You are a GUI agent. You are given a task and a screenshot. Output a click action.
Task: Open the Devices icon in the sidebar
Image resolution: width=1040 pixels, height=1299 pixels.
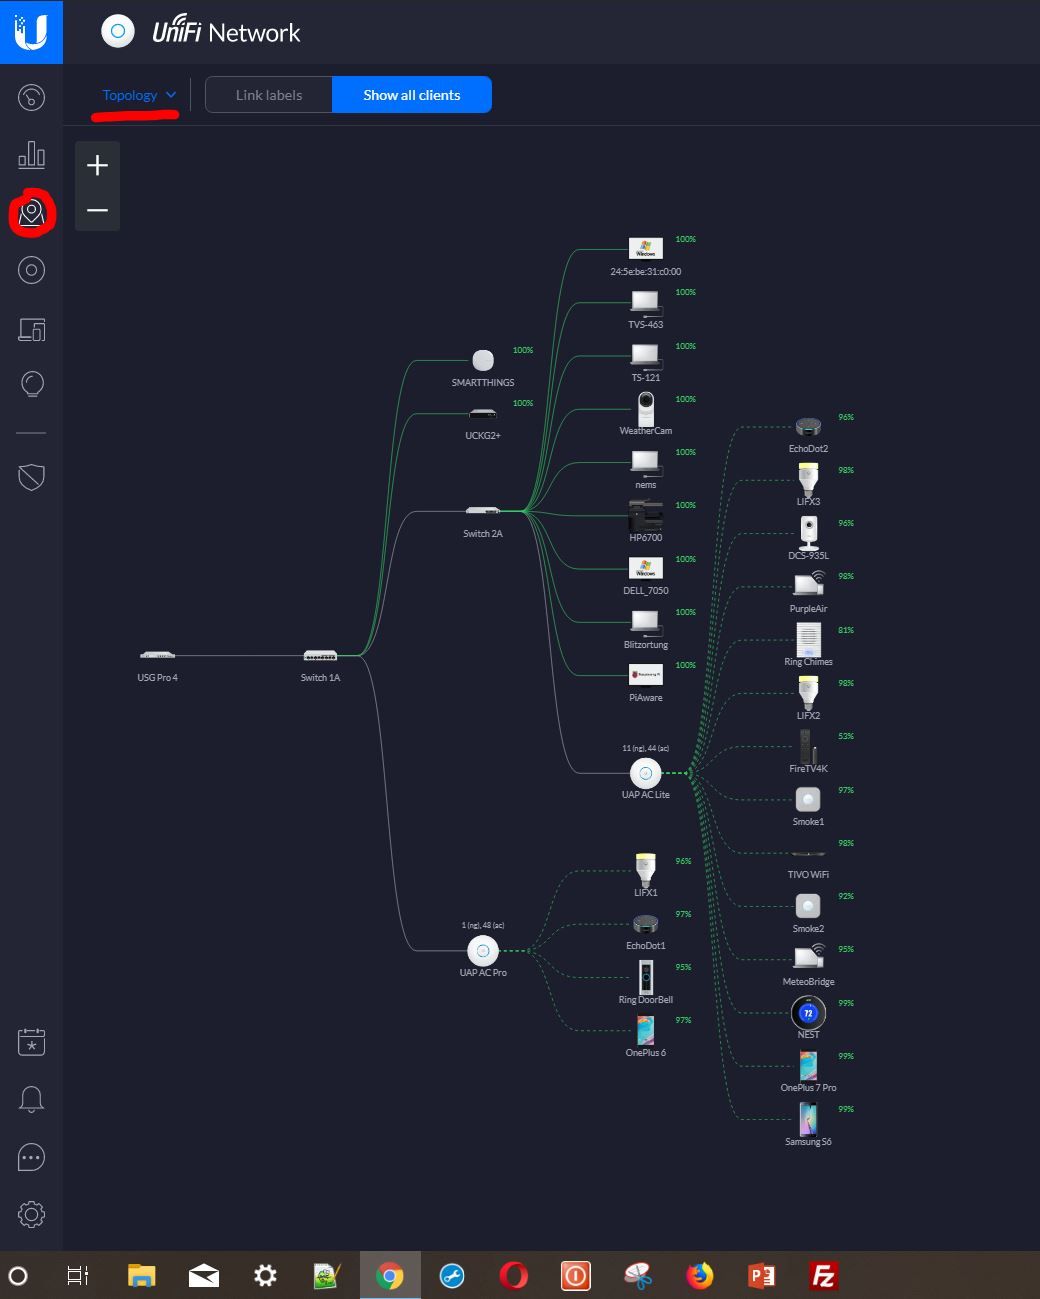pos(31,270)
